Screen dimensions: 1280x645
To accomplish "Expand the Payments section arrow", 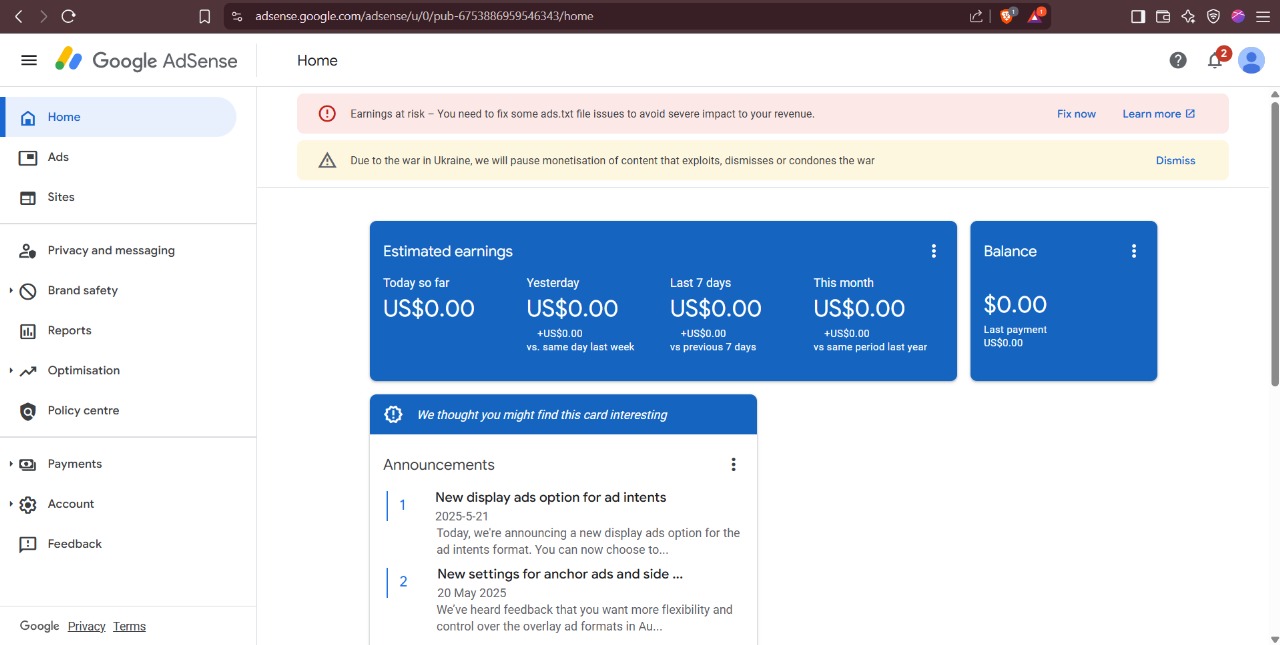I will click(11, 464).
